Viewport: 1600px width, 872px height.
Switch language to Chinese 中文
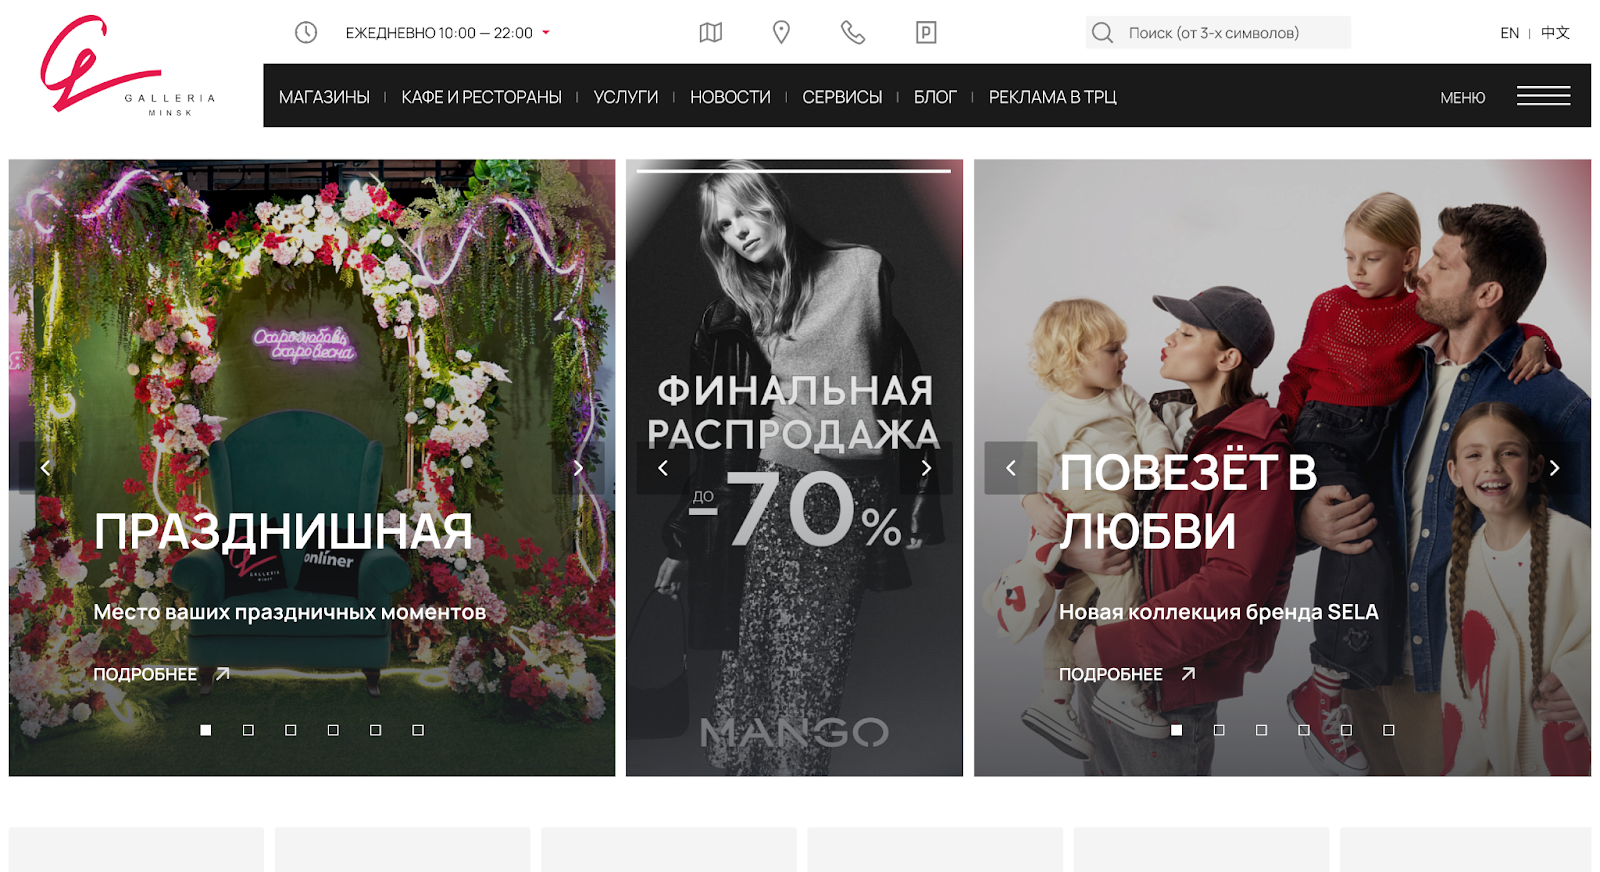1555,33
